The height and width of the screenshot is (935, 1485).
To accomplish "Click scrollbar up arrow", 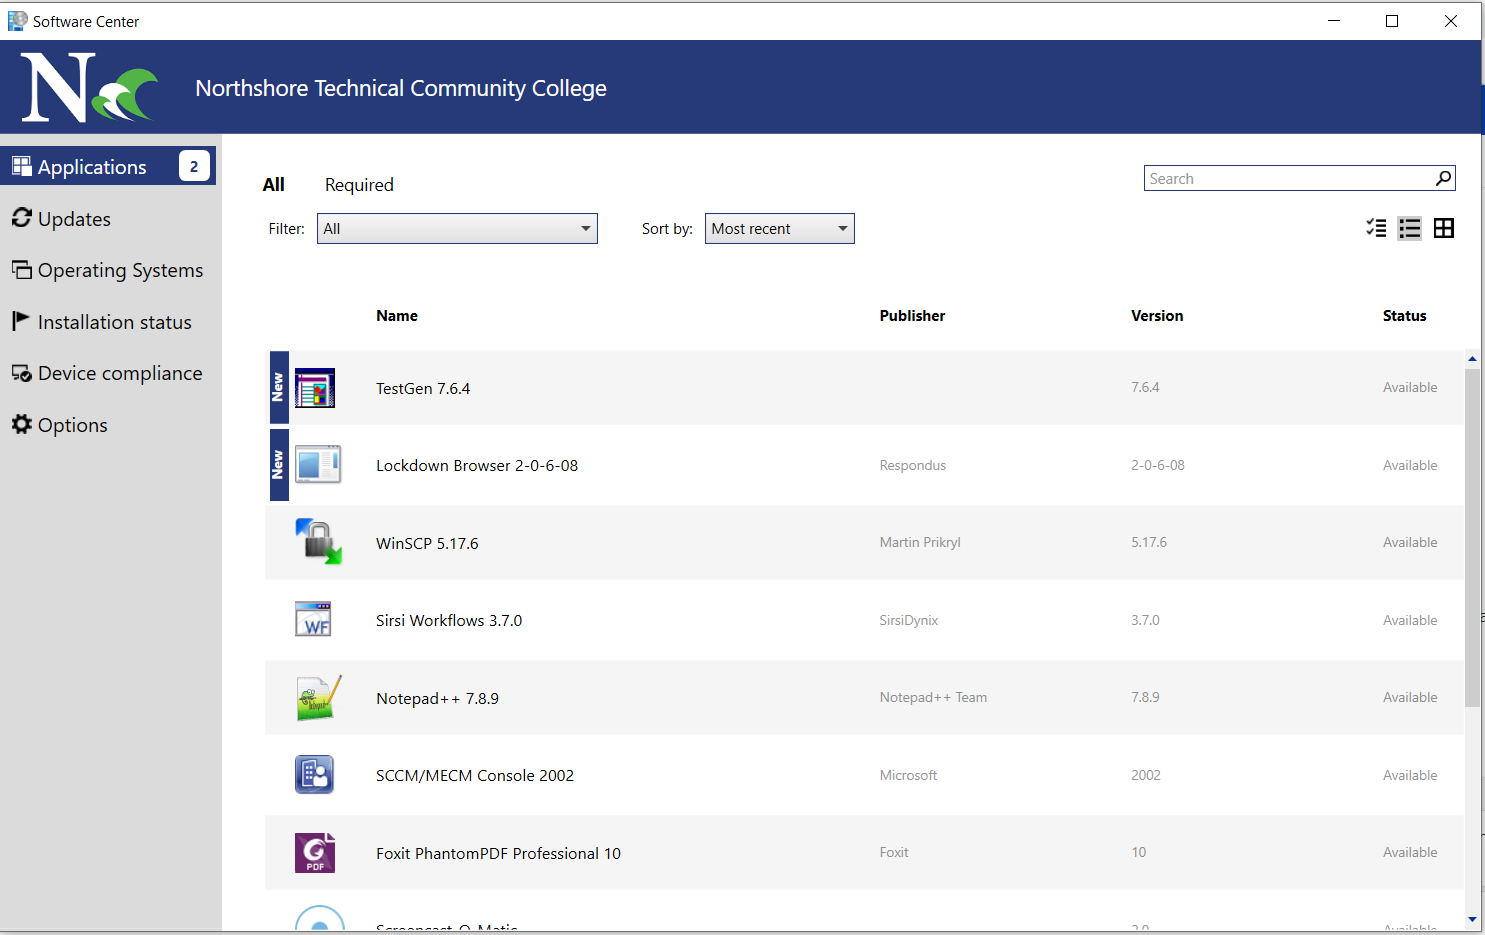I will point(1472,359).
